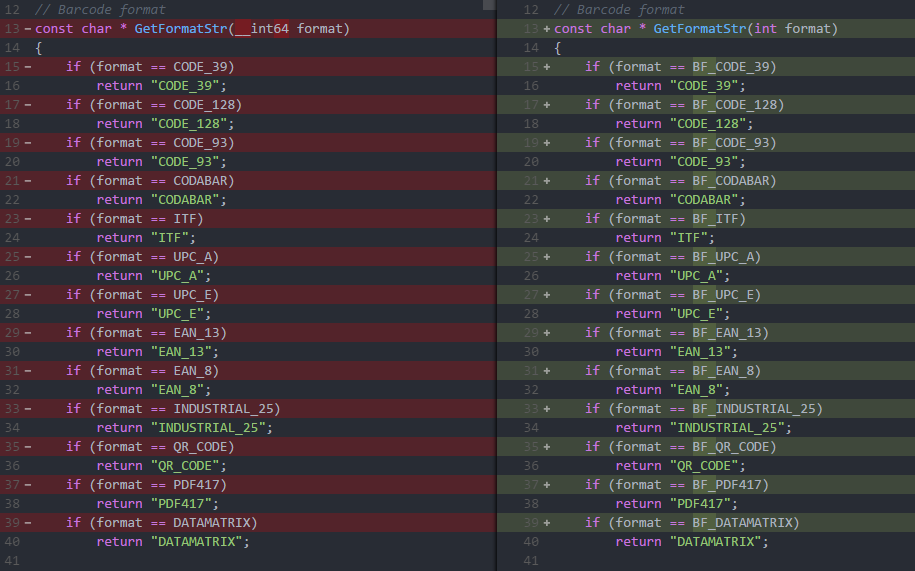This screenshot has height=571, width=915.
Task: Click 'BF_QR_CODE' on added line 35
Action: [x=731, y=446]
